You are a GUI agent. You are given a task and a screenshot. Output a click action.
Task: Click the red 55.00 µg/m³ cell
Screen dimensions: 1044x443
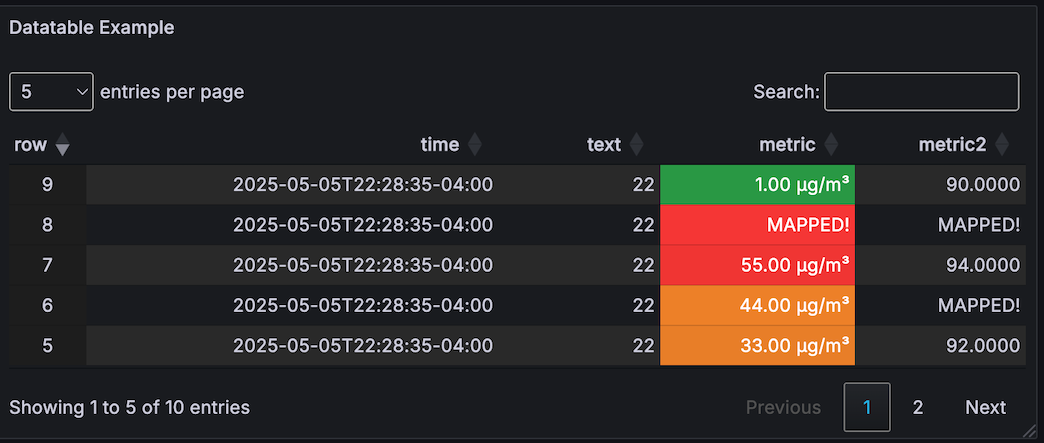click(x=757, y=265)
